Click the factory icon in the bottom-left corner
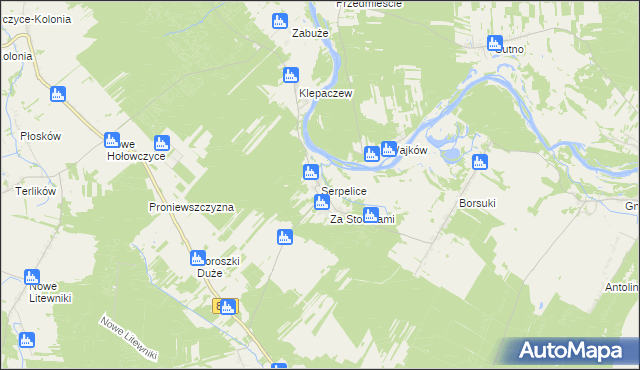Viewport: 640px width, 370px height. [x=27, y=340]
